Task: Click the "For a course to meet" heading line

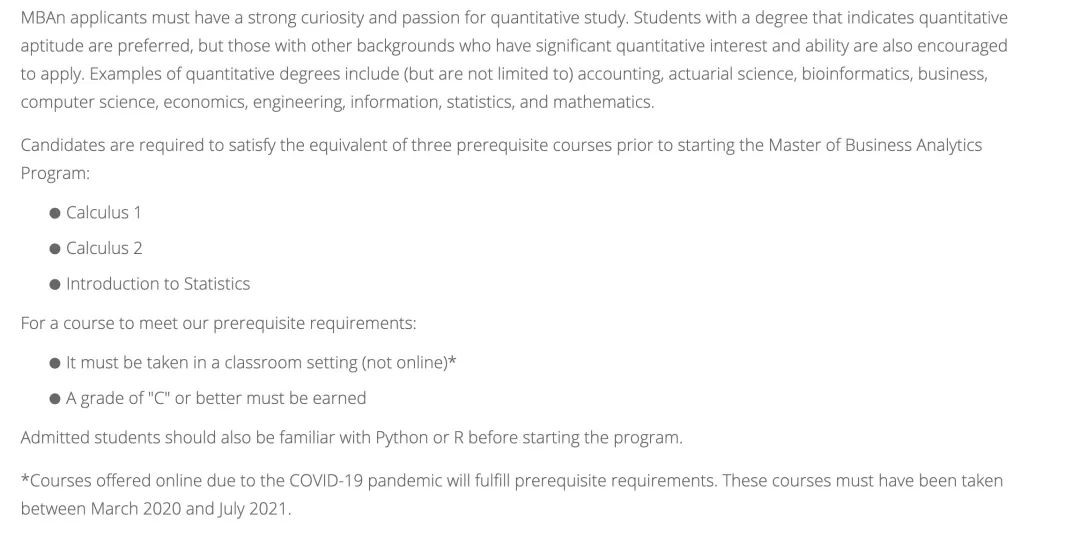Action: pos(218,323)
